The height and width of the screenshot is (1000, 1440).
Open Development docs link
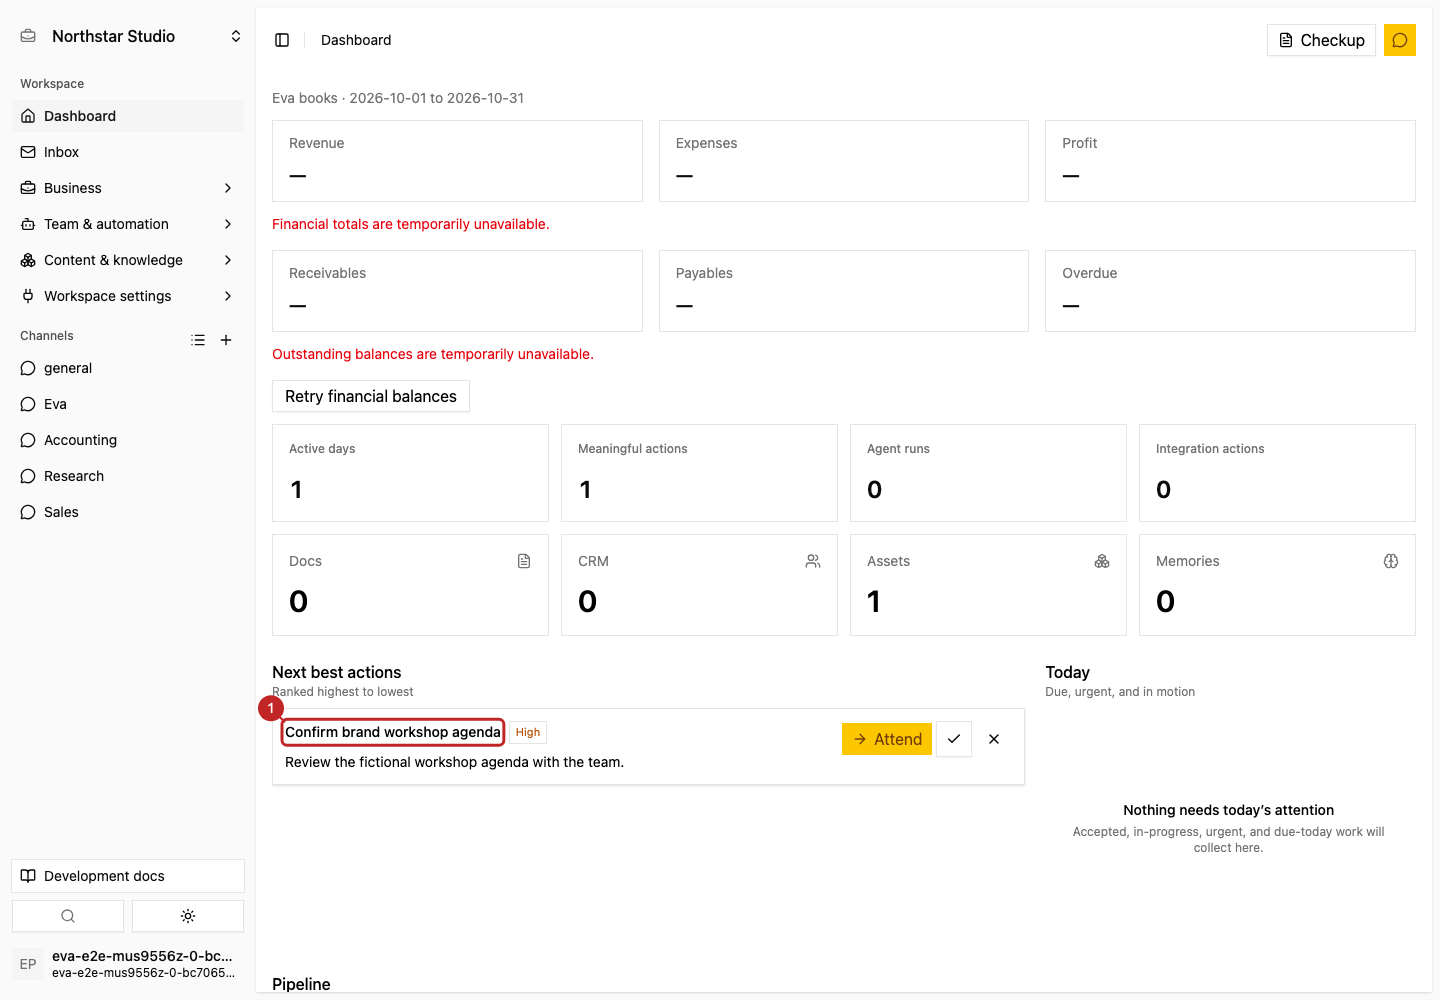128,876
